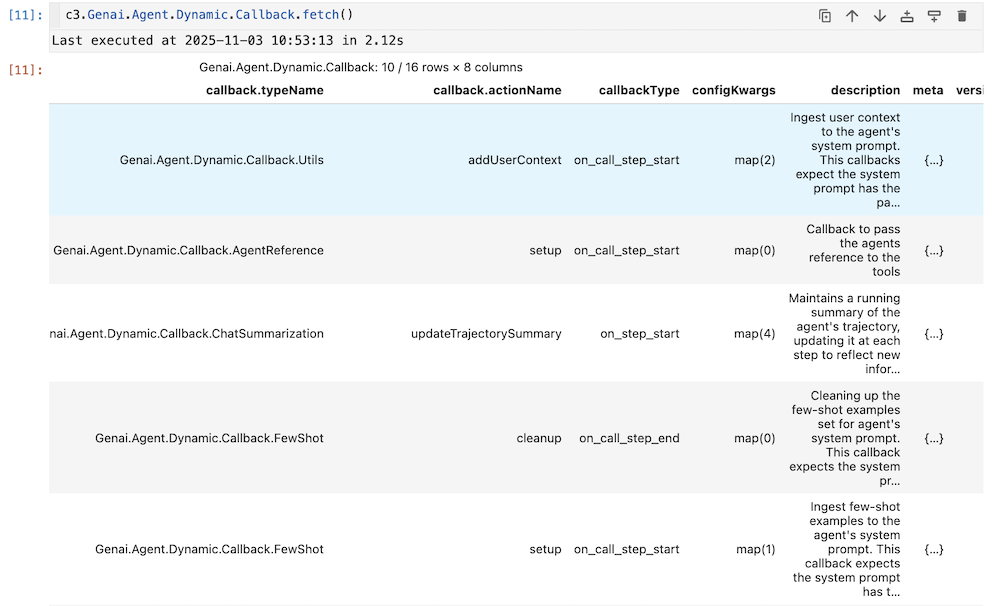Expand the map(4) value for updateTrajectorySummary
The image size is (1000, 606).
pyautogui.click(x=754, y=334)
